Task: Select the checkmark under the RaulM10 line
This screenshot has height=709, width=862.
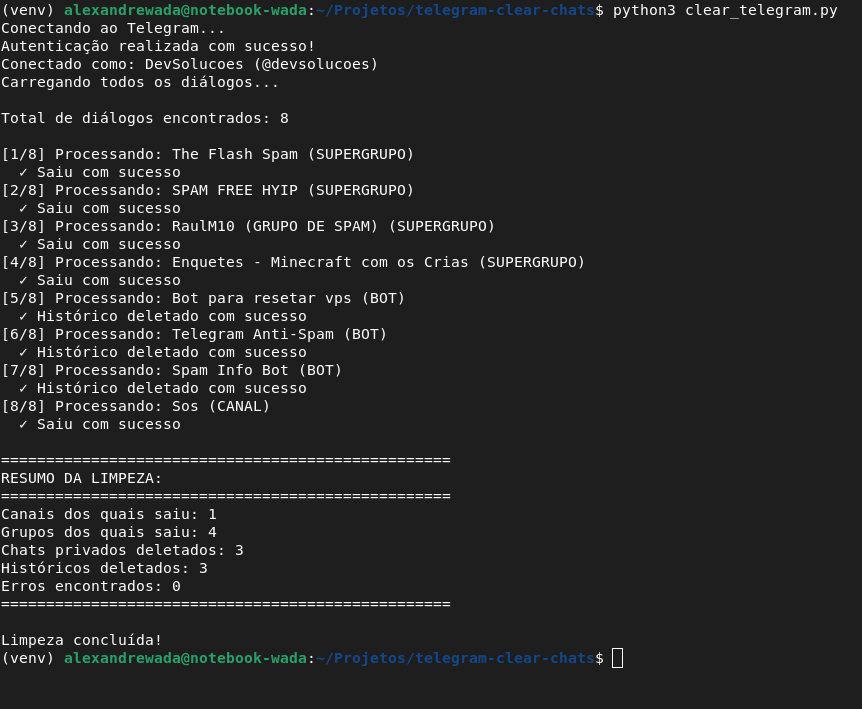Action: (x=23, y=244)
